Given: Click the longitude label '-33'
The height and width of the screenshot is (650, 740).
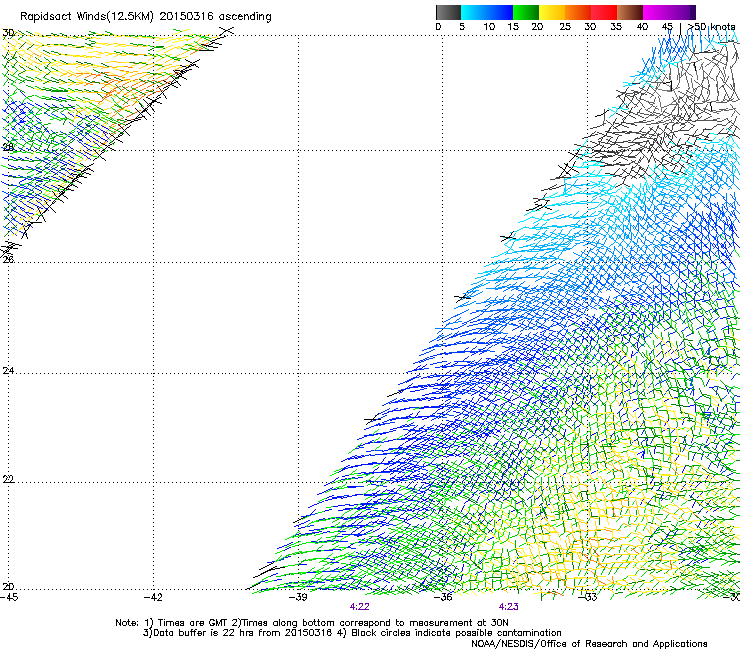Looking at the screenshot, I should (588, 597).
